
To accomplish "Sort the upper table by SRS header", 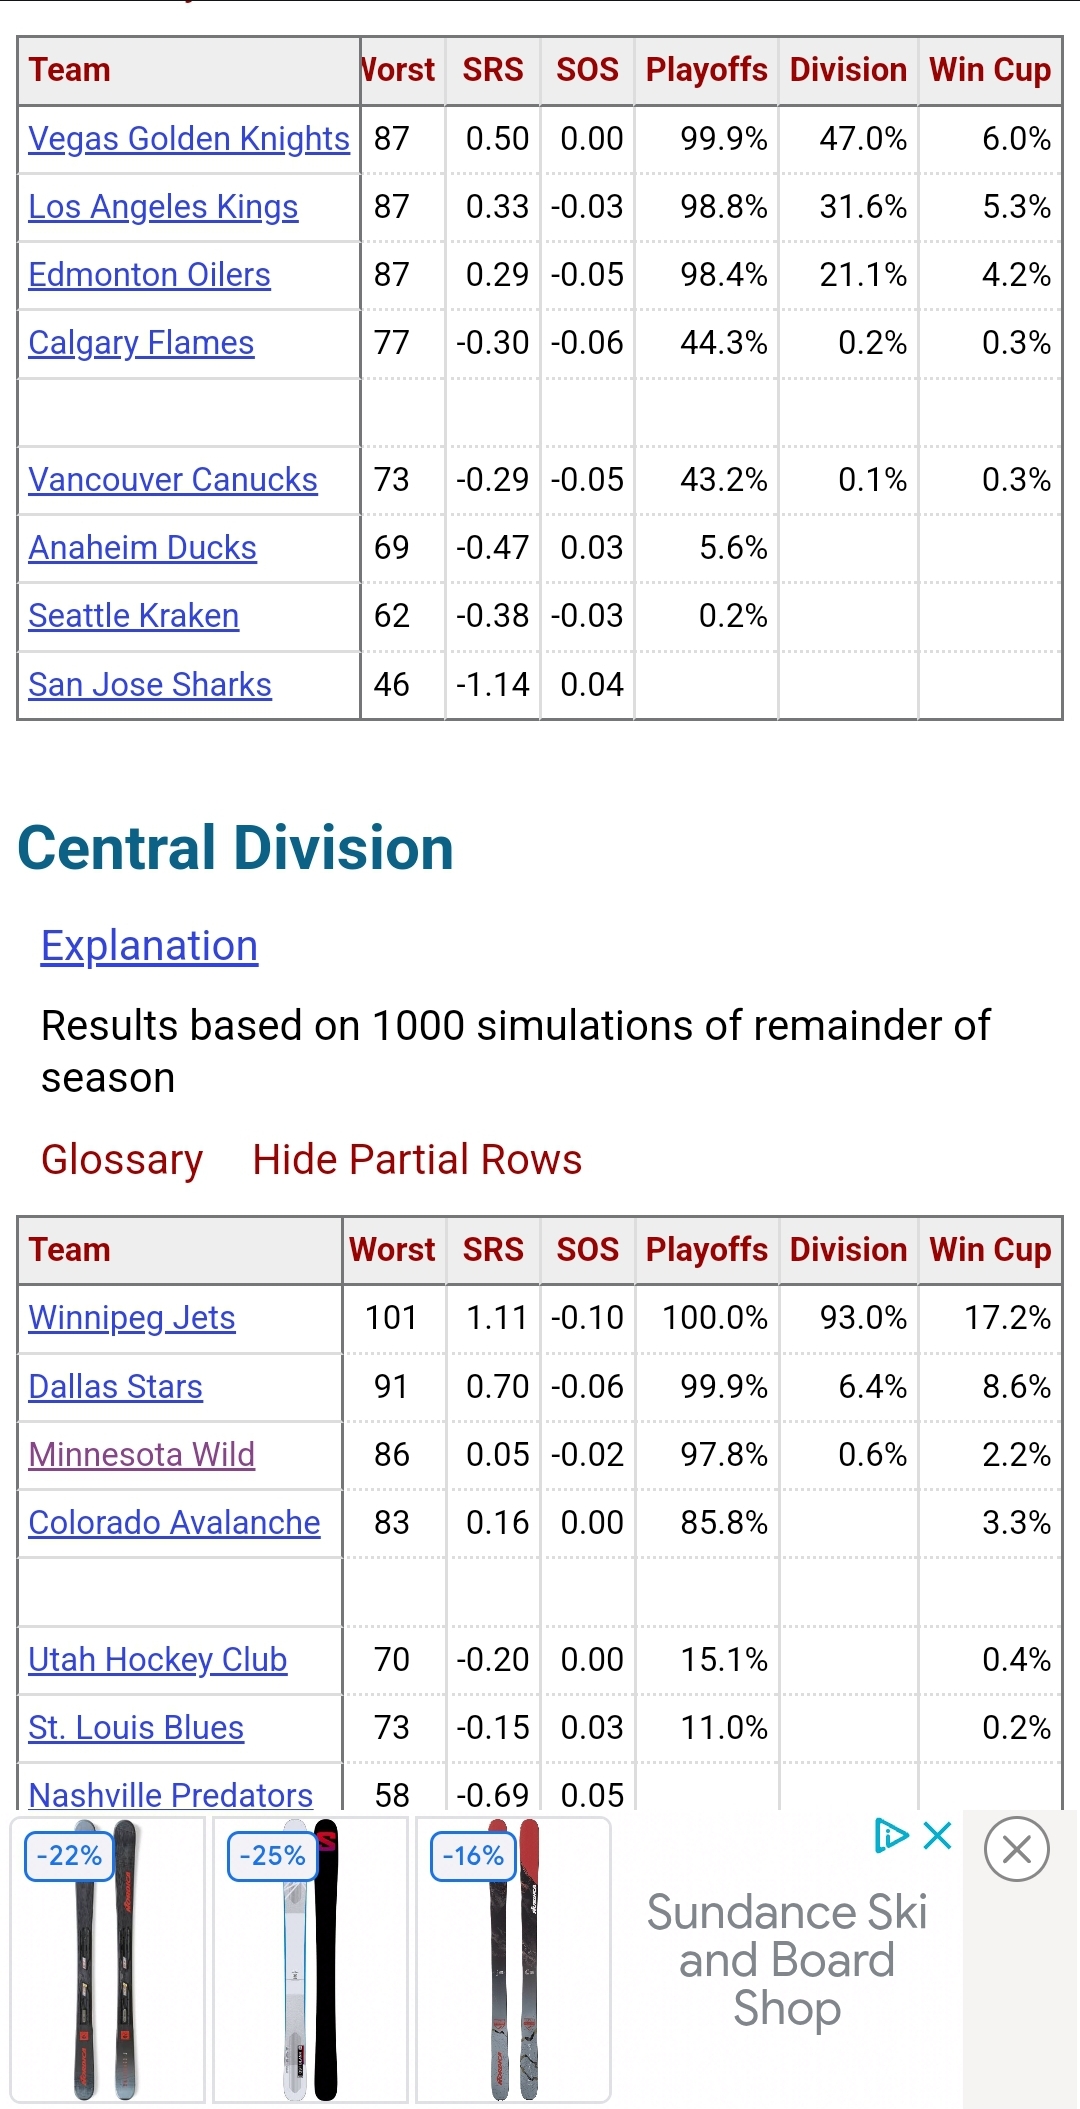I will (x=493, y=70).
